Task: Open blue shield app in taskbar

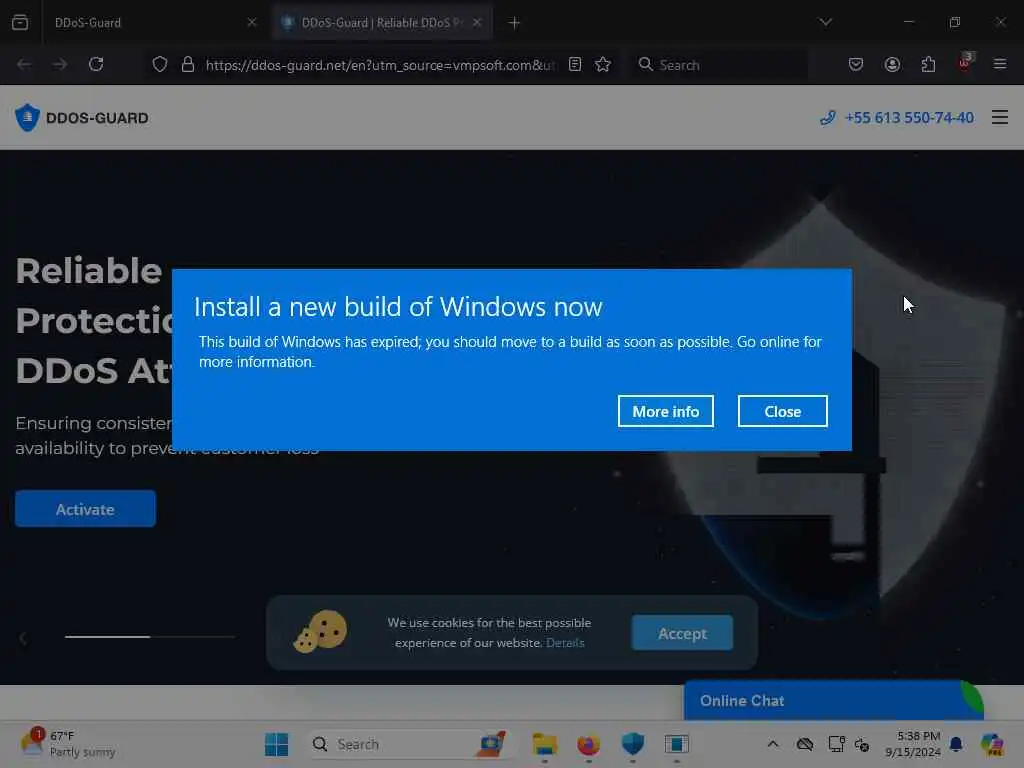Action: point(632,744)
